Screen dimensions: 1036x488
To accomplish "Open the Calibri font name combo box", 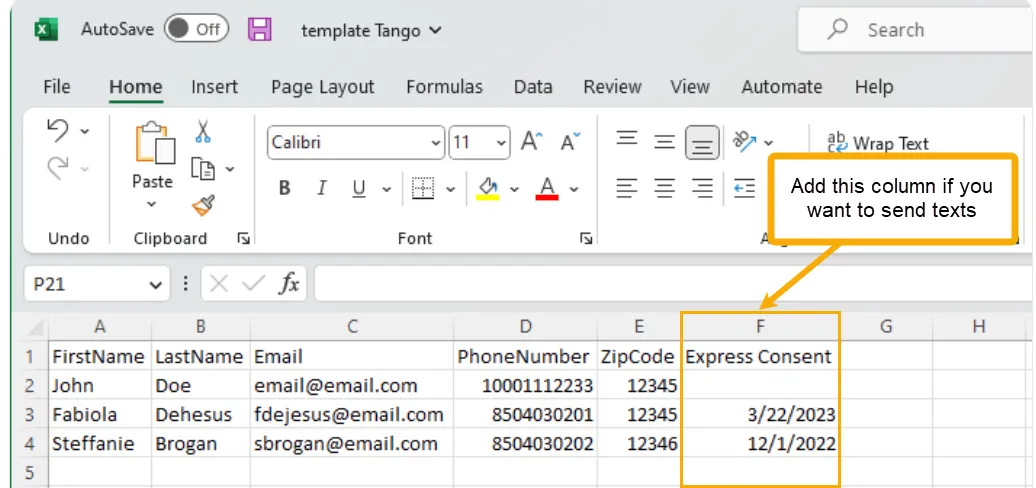I will (356, 143).
